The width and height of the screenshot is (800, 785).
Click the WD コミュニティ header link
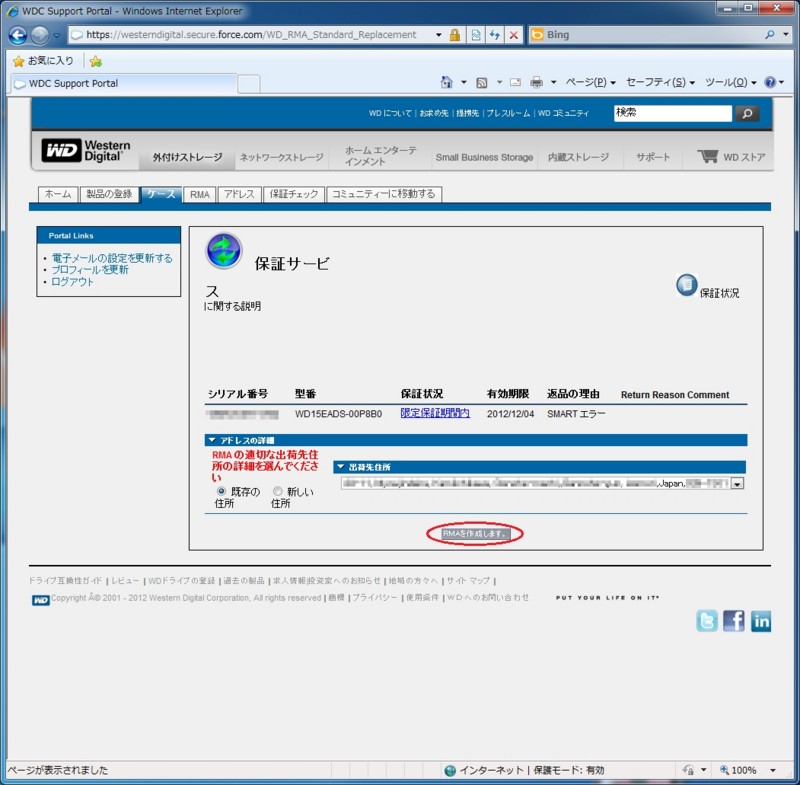click(563, 113)
